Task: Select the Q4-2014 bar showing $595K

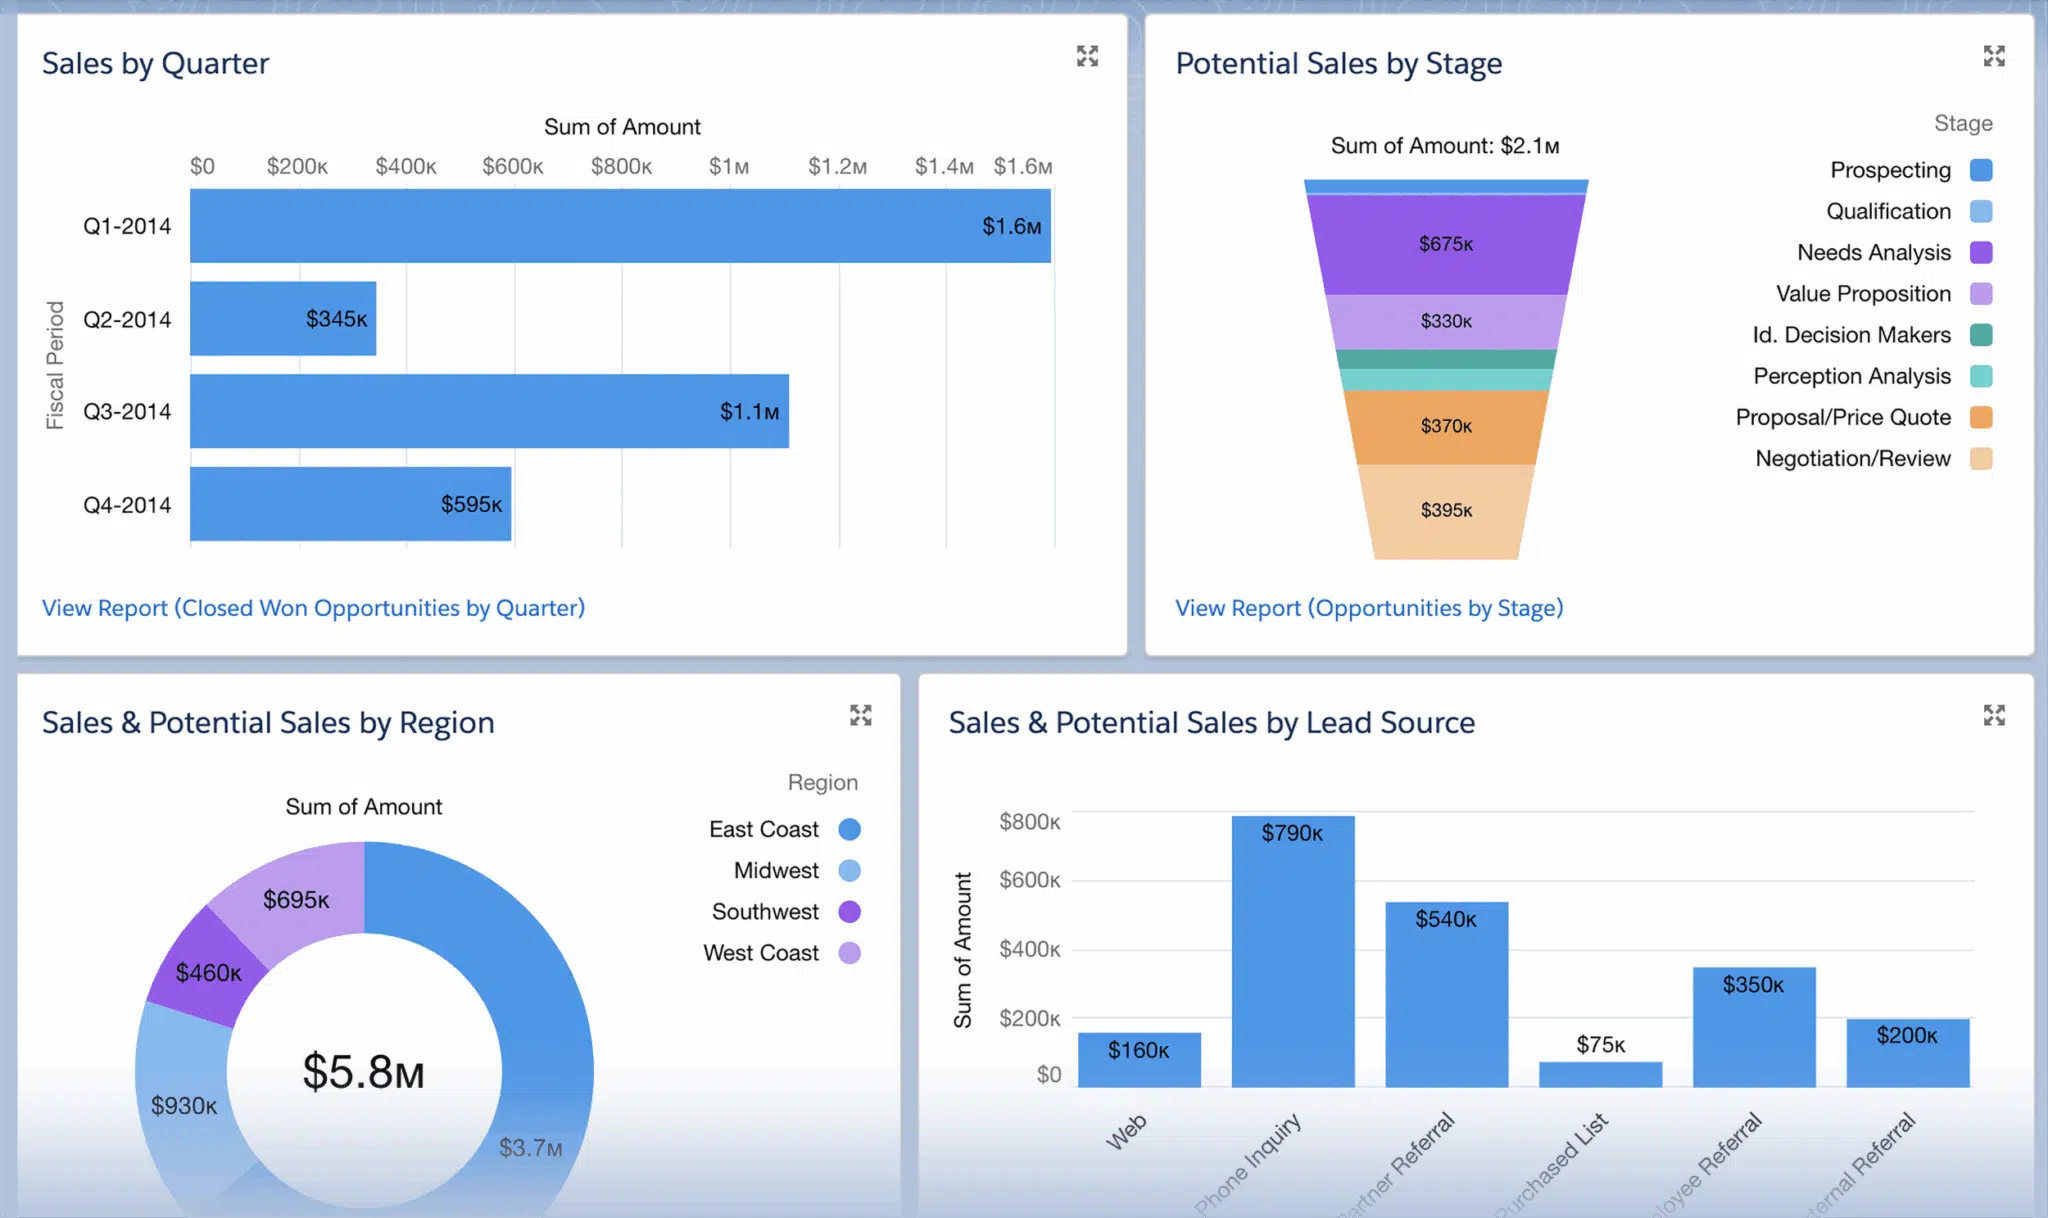Action: [x=350, y=504]
